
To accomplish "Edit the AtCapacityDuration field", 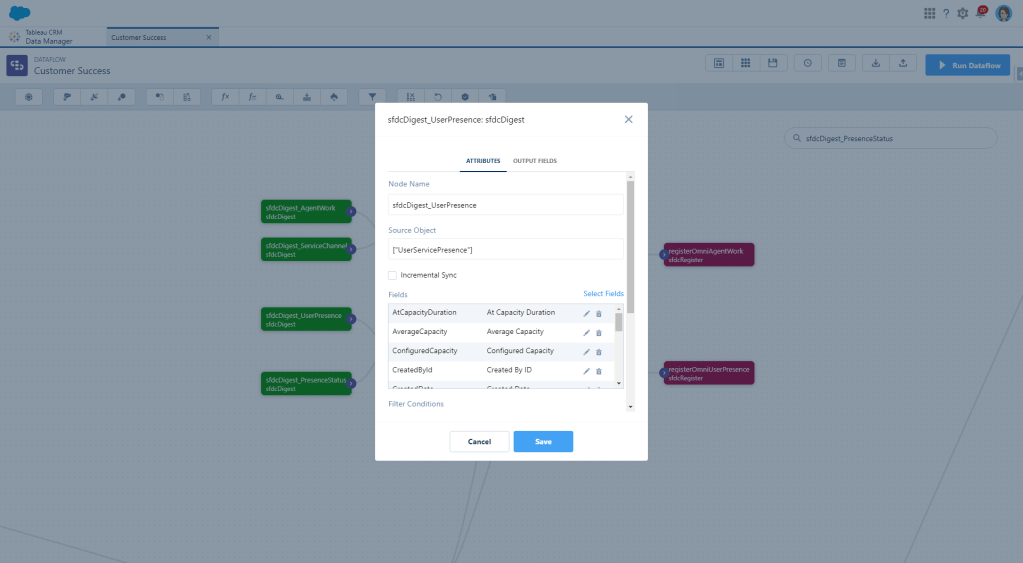I will (x=587, y=313).
